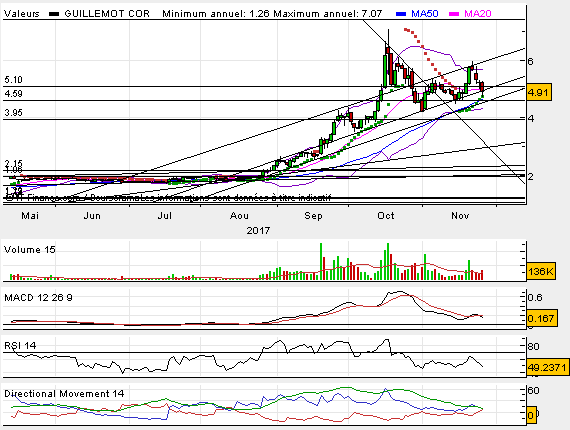This screenshot has height=430, width=570.
Task: Click the 4.59 support level label
Action: (13, 94)
